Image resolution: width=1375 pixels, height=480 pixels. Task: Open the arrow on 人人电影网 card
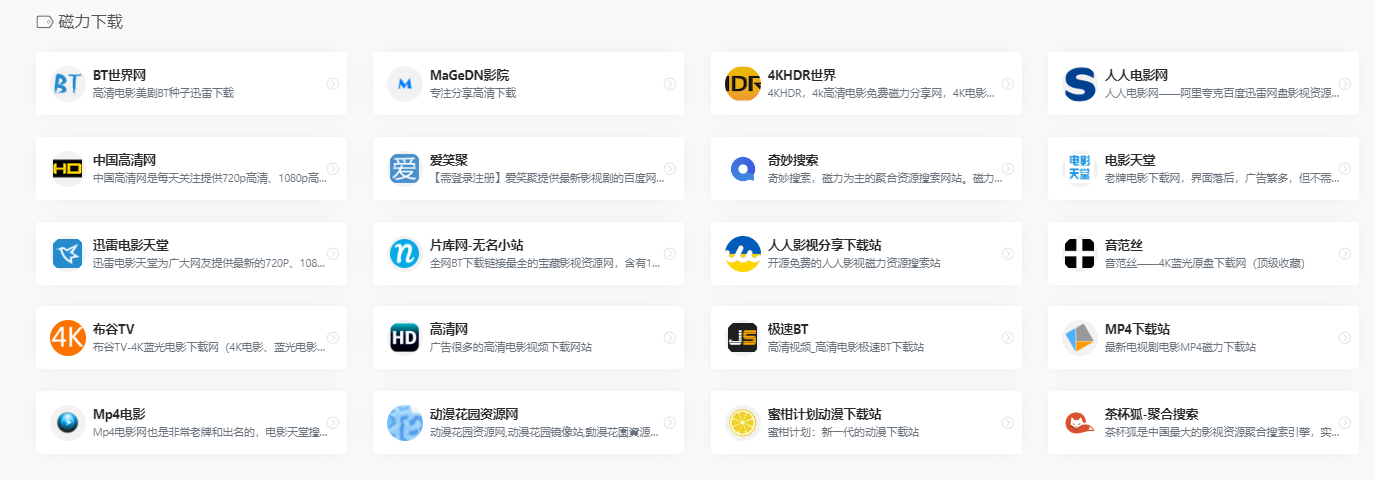(1345, 84)
